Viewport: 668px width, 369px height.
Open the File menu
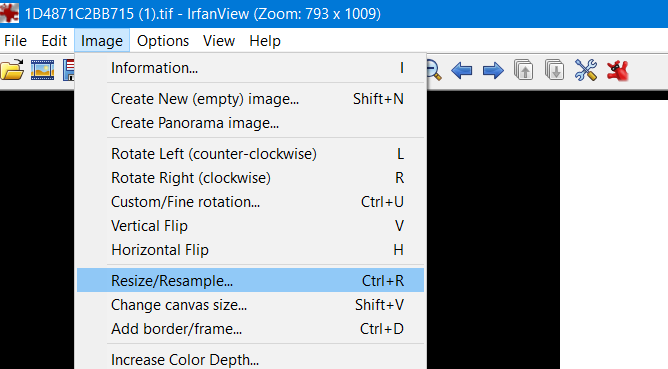coord(15,41)
